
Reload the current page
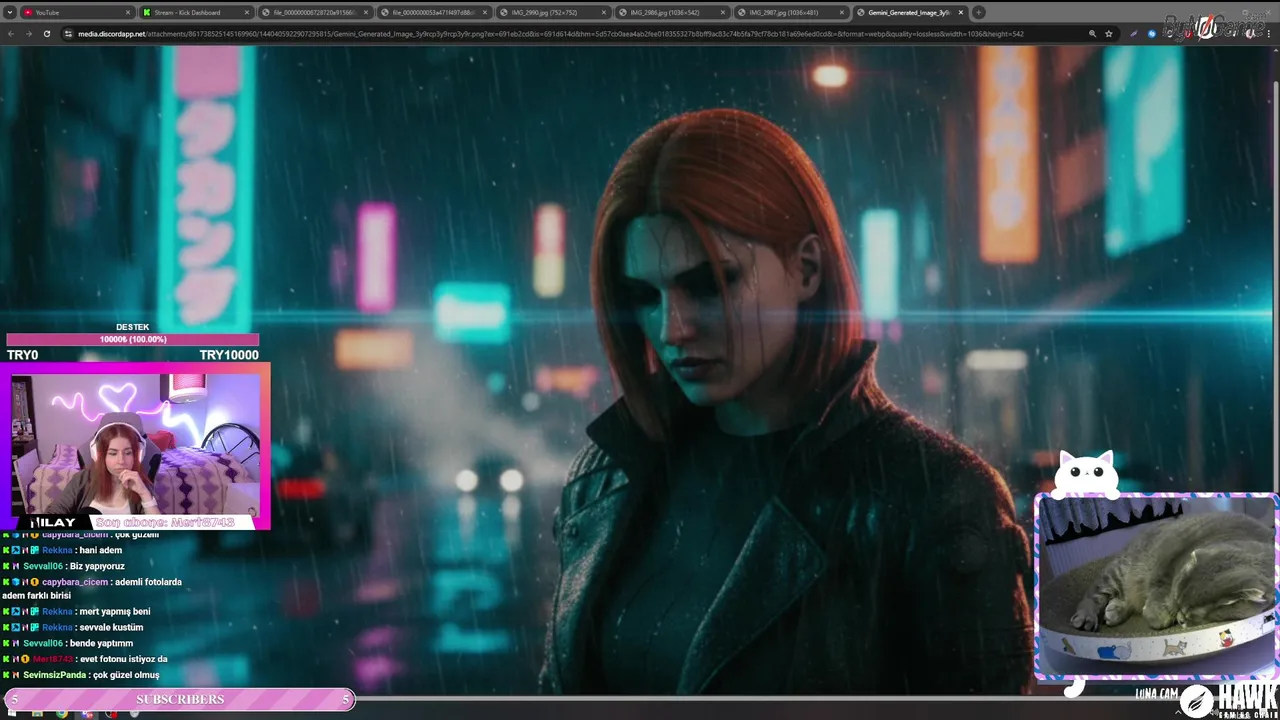tap(46, 33)
